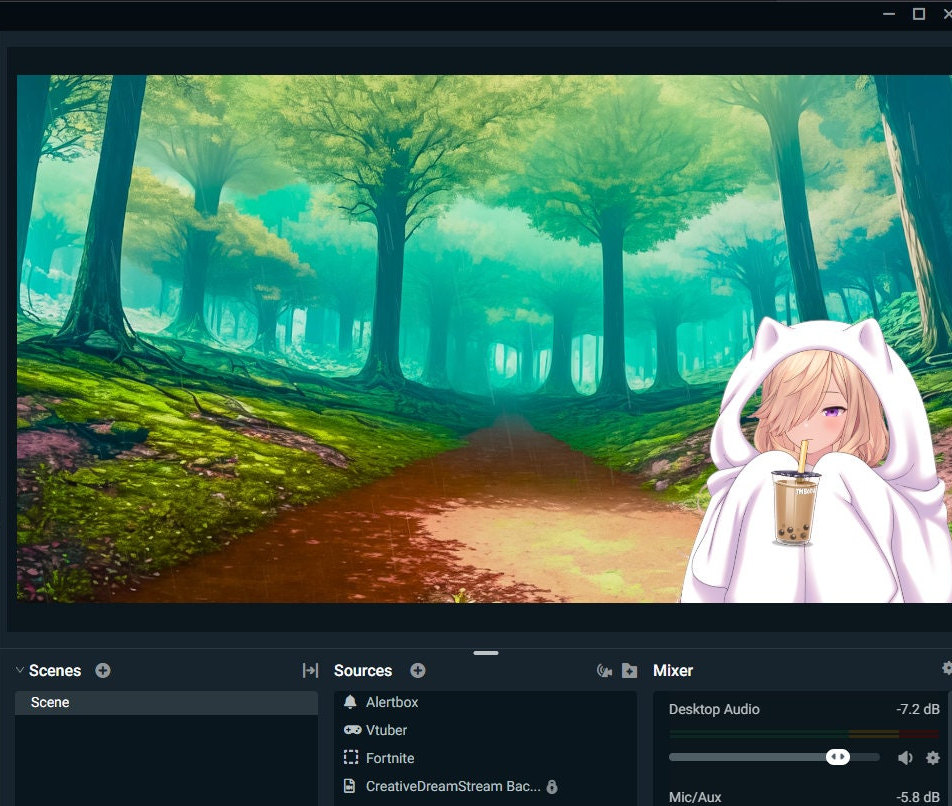
Task: Toggle Mic/Aux mute state
Action: [906, 802]
